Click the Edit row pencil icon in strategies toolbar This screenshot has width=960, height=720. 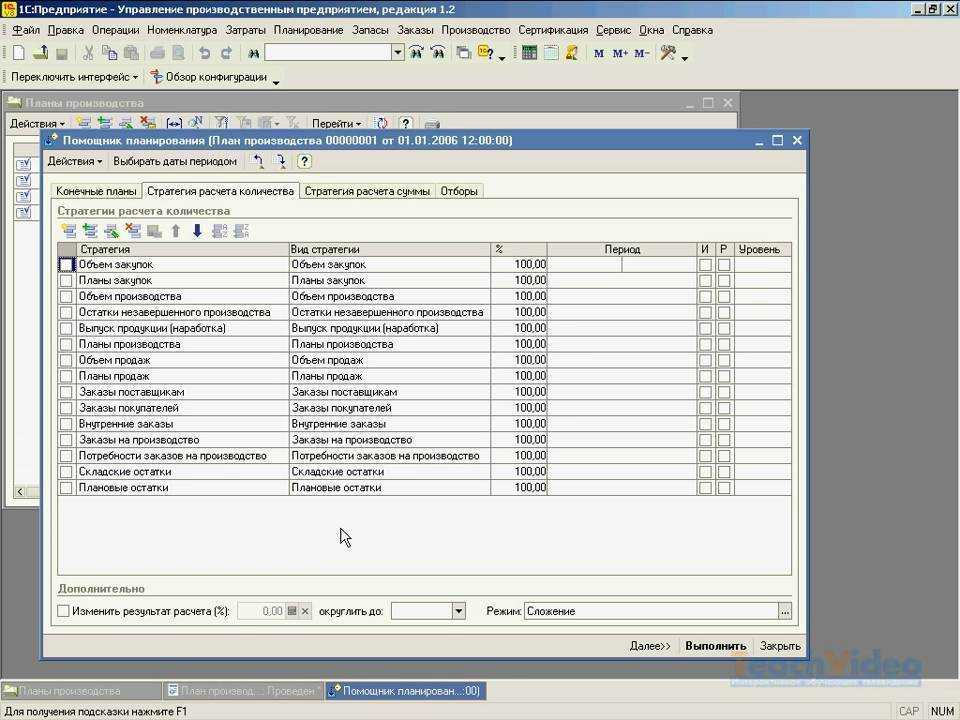(111, 231)
